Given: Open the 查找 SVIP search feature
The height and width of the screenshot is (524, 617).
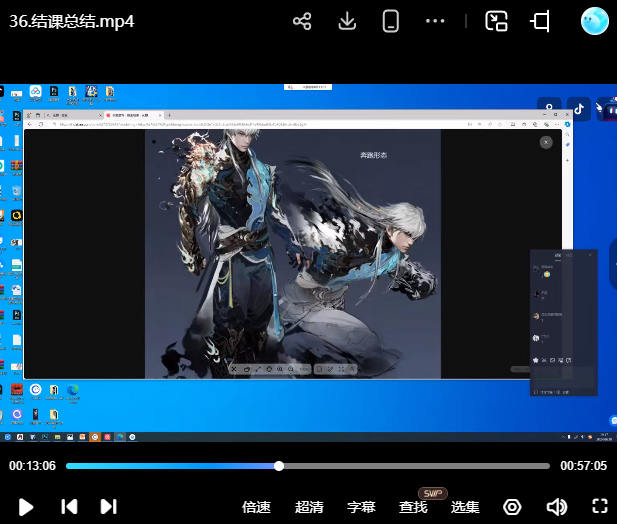Looking at the screenshot, I should click(x=413, y=507).
